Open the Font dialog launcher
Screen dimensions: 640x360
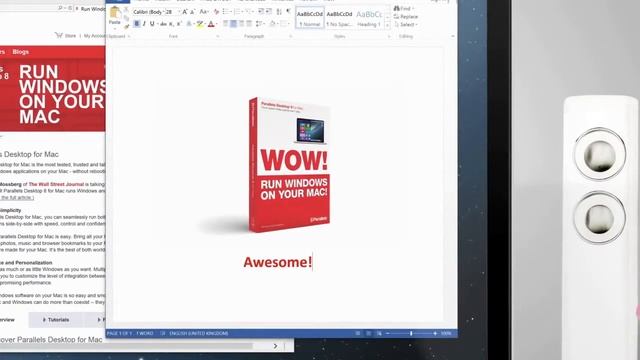(x=218, y=36)
